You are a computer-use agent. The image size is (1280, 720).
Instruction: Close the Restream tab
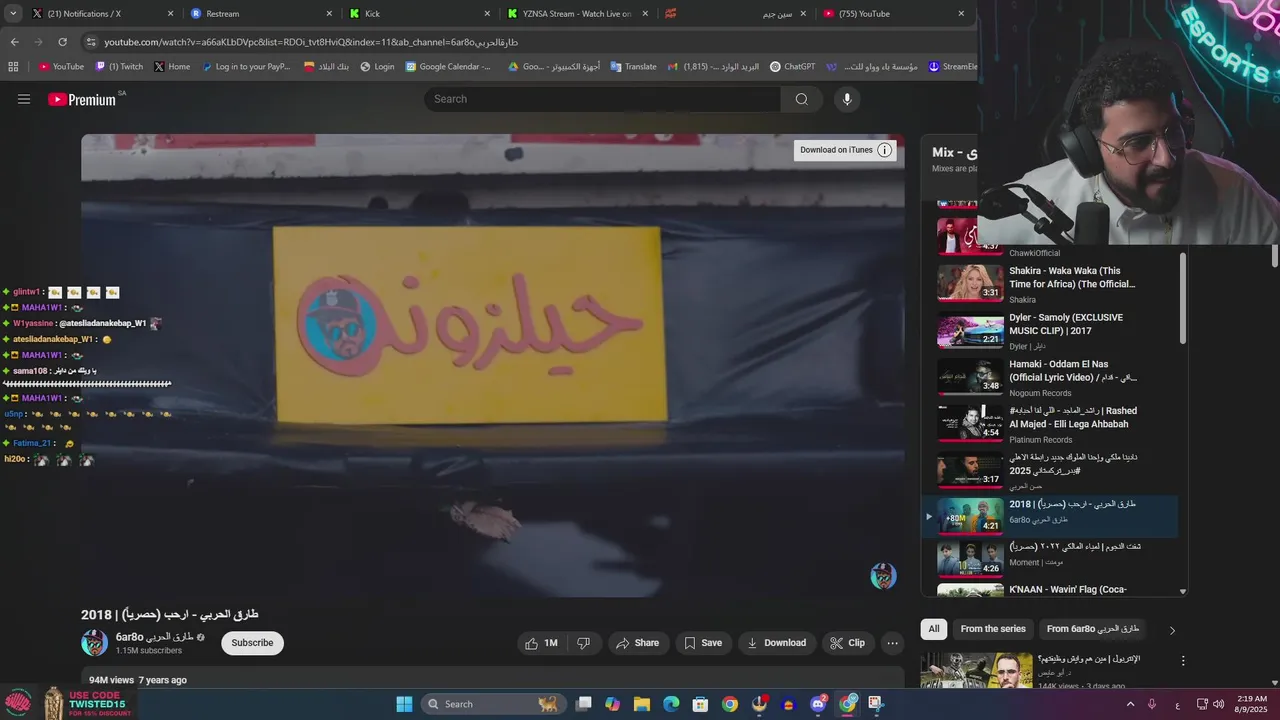pyautogui.click(x=329, y=14)
